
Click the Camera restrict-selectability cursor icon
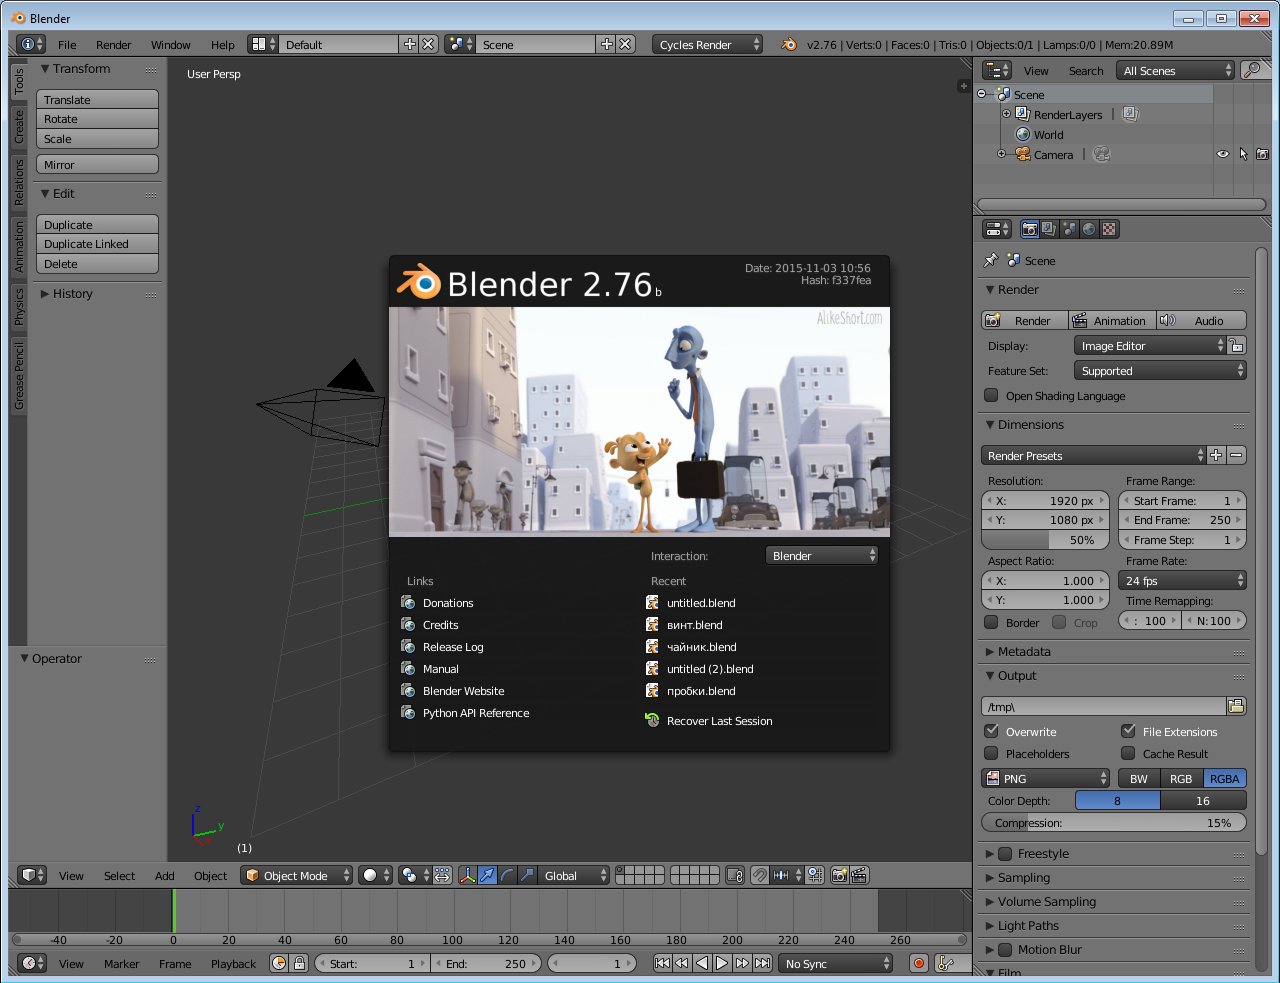(x=1243, y=154)
